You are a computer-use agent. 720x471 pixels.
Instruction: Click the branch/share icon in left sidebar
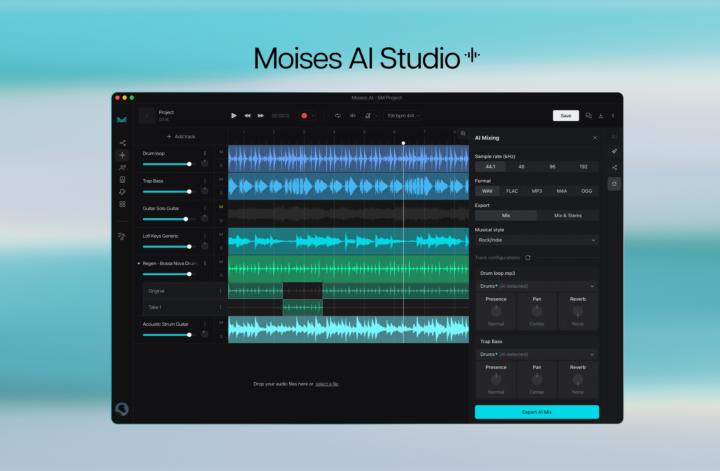pyautogui.click(x=123, y=143)
